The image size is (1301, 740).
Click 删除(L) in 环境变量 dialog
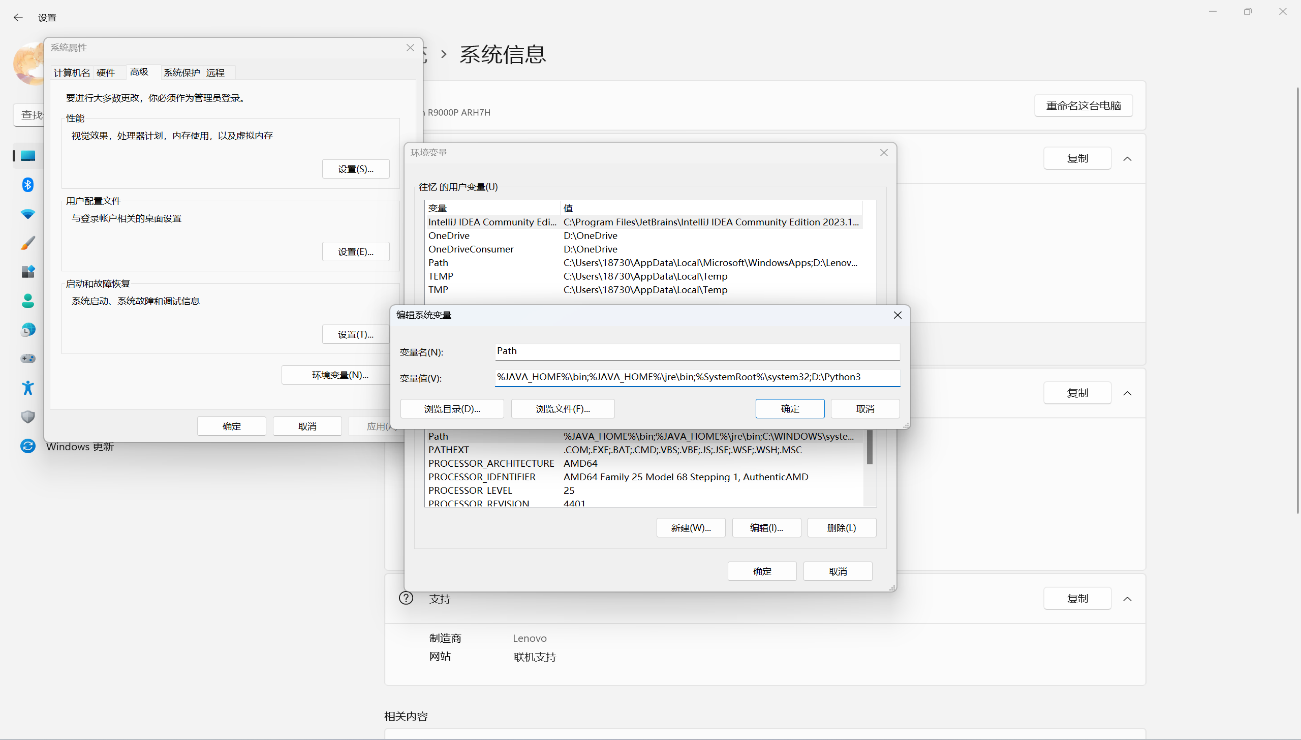[x=841, y=528]
